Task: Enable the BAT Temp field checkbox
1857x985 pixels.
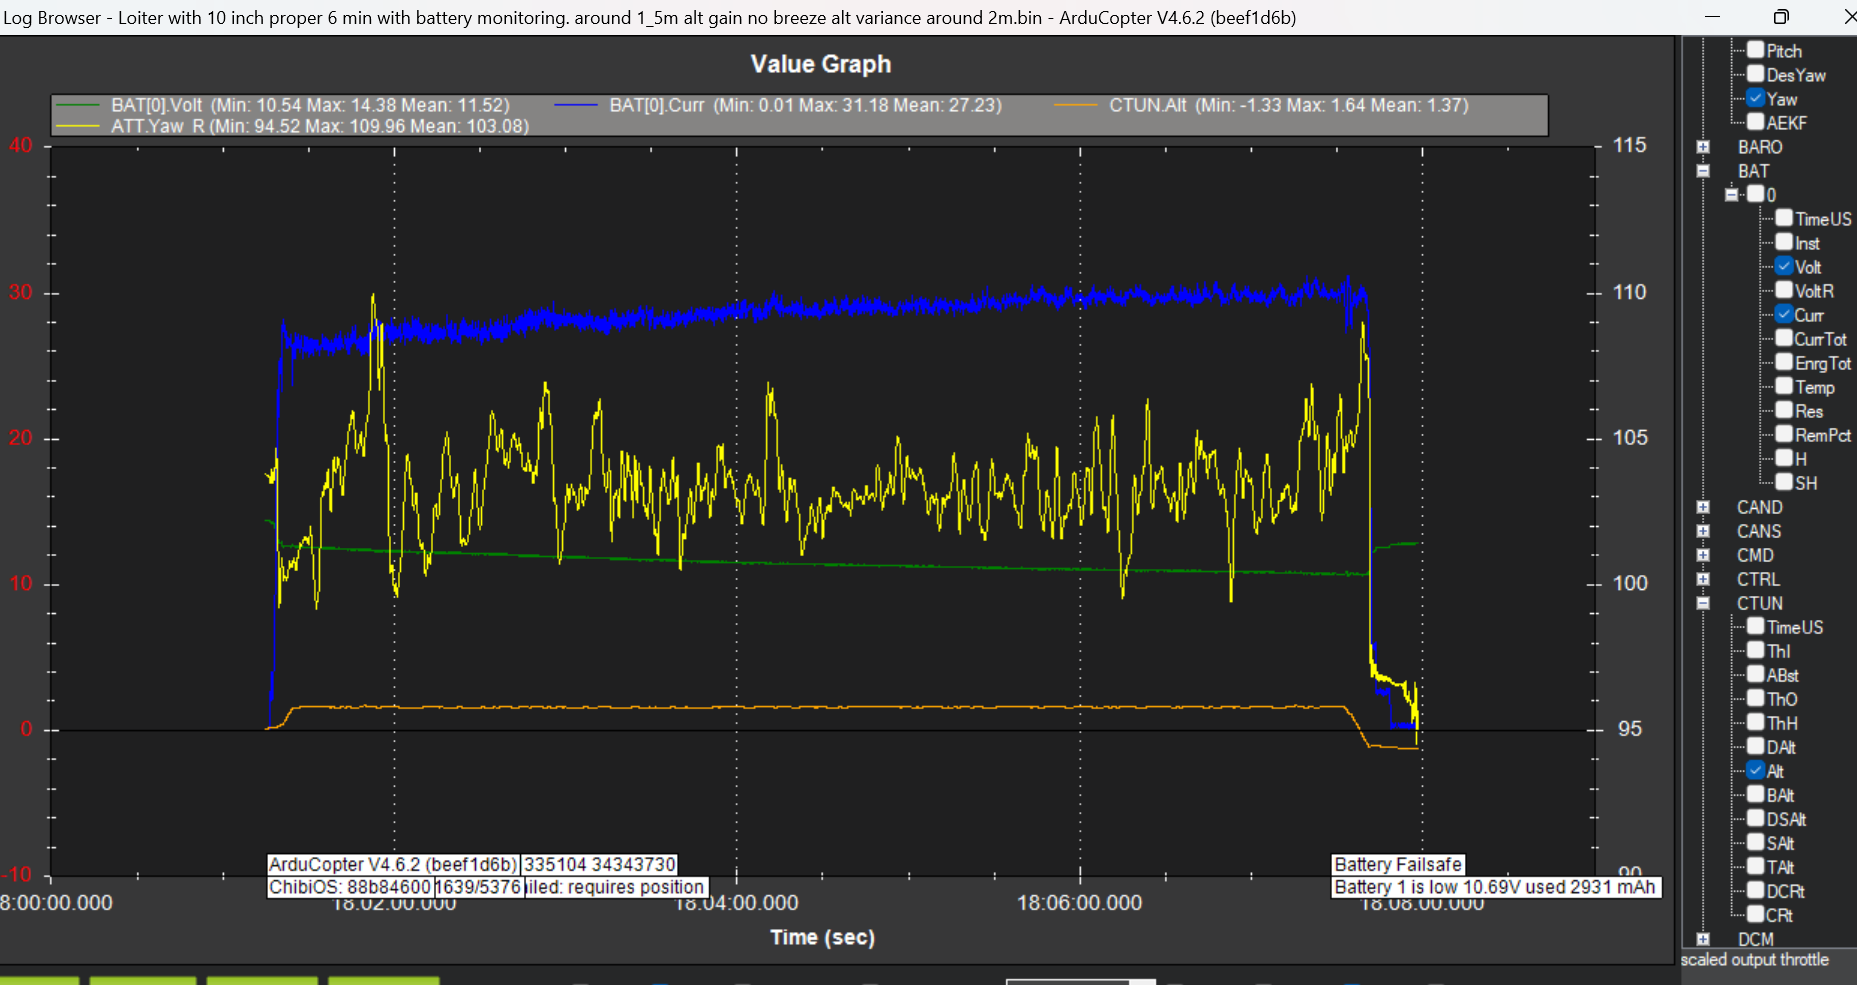Action: coord(1784,386)
